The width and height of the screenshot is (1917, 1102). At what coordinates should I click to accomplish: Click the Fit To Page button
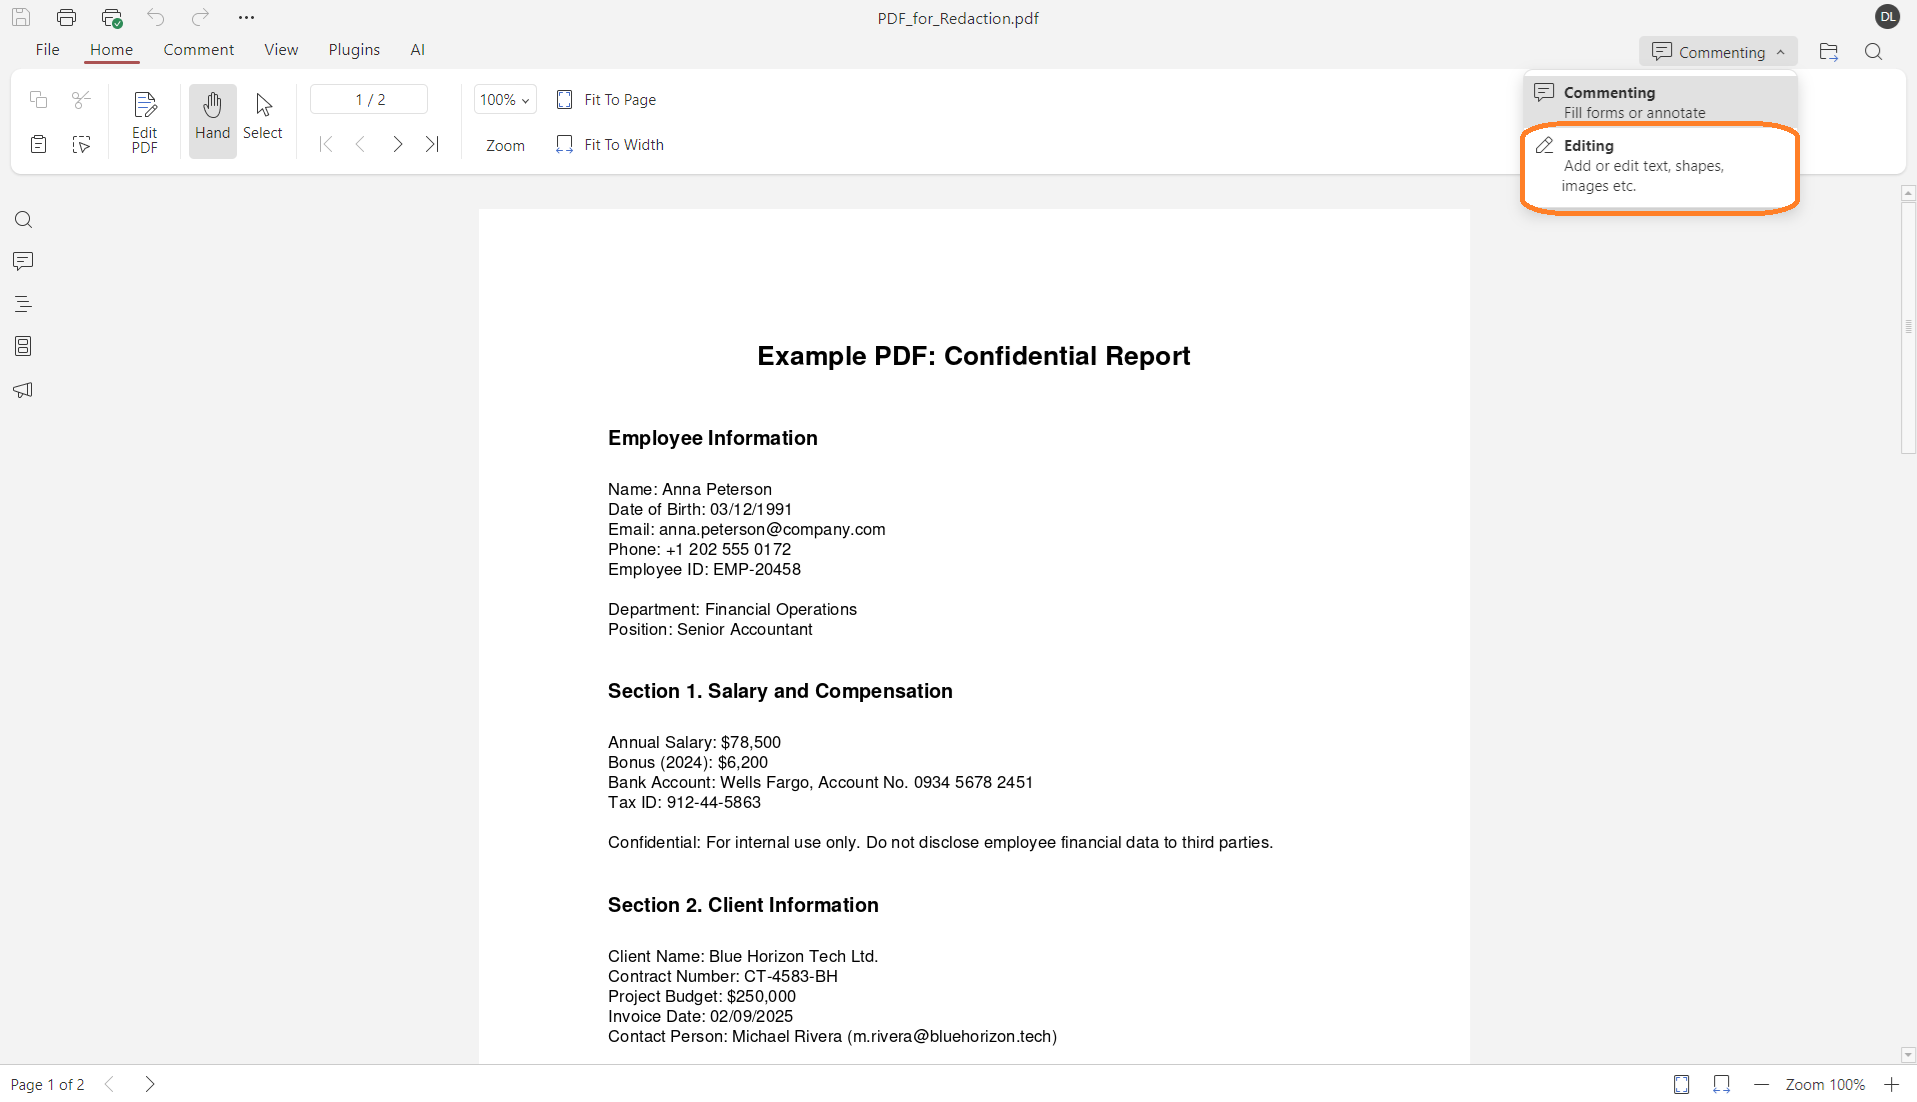pos(606,99)
